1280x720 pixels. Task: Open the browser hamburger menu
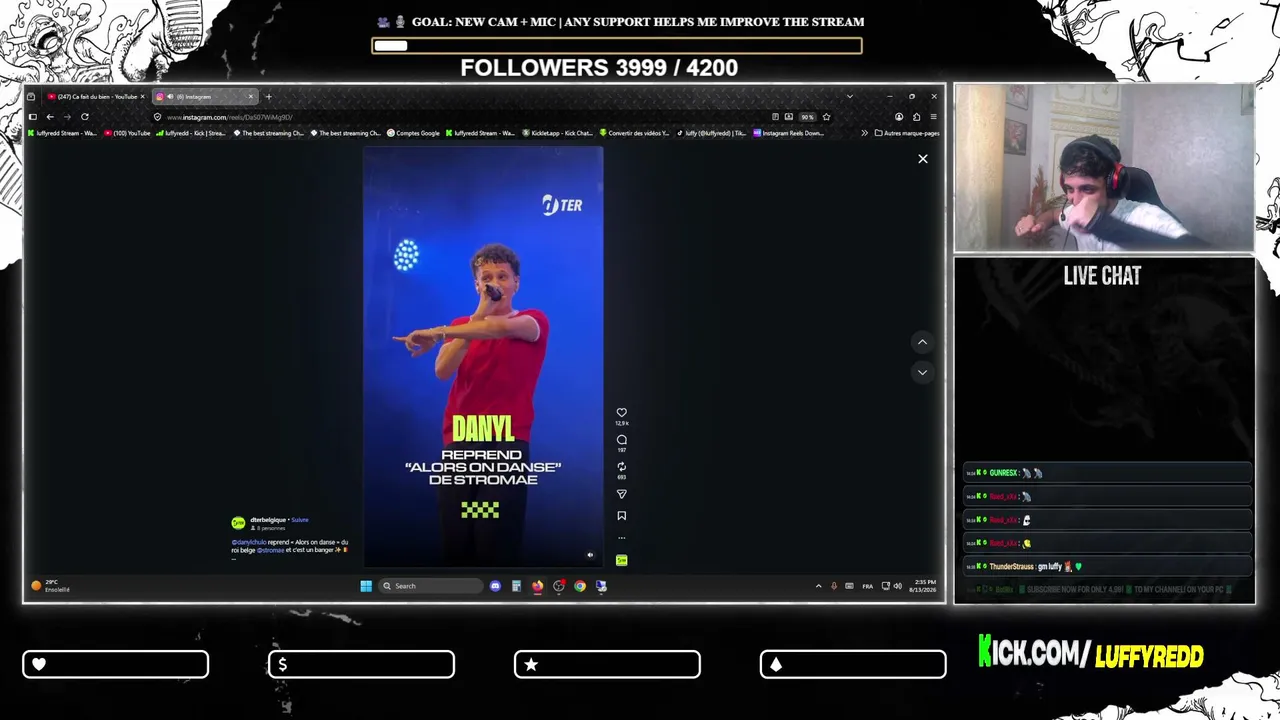point(933,117)
